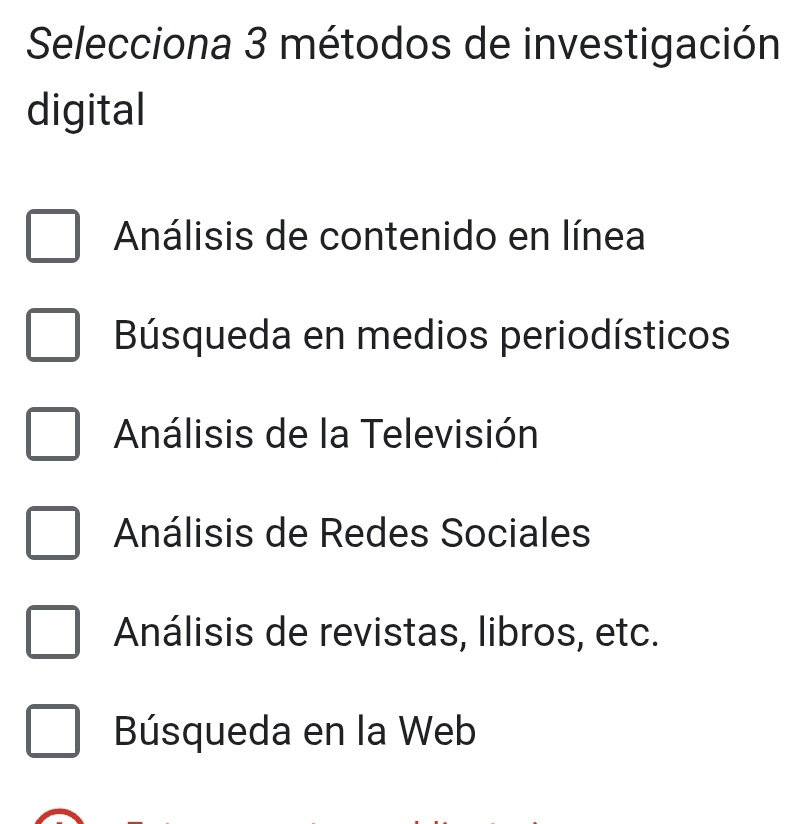Click the red required-question error message
The image size is (796, 824).
pyautogui.click(x=330, y=819)
